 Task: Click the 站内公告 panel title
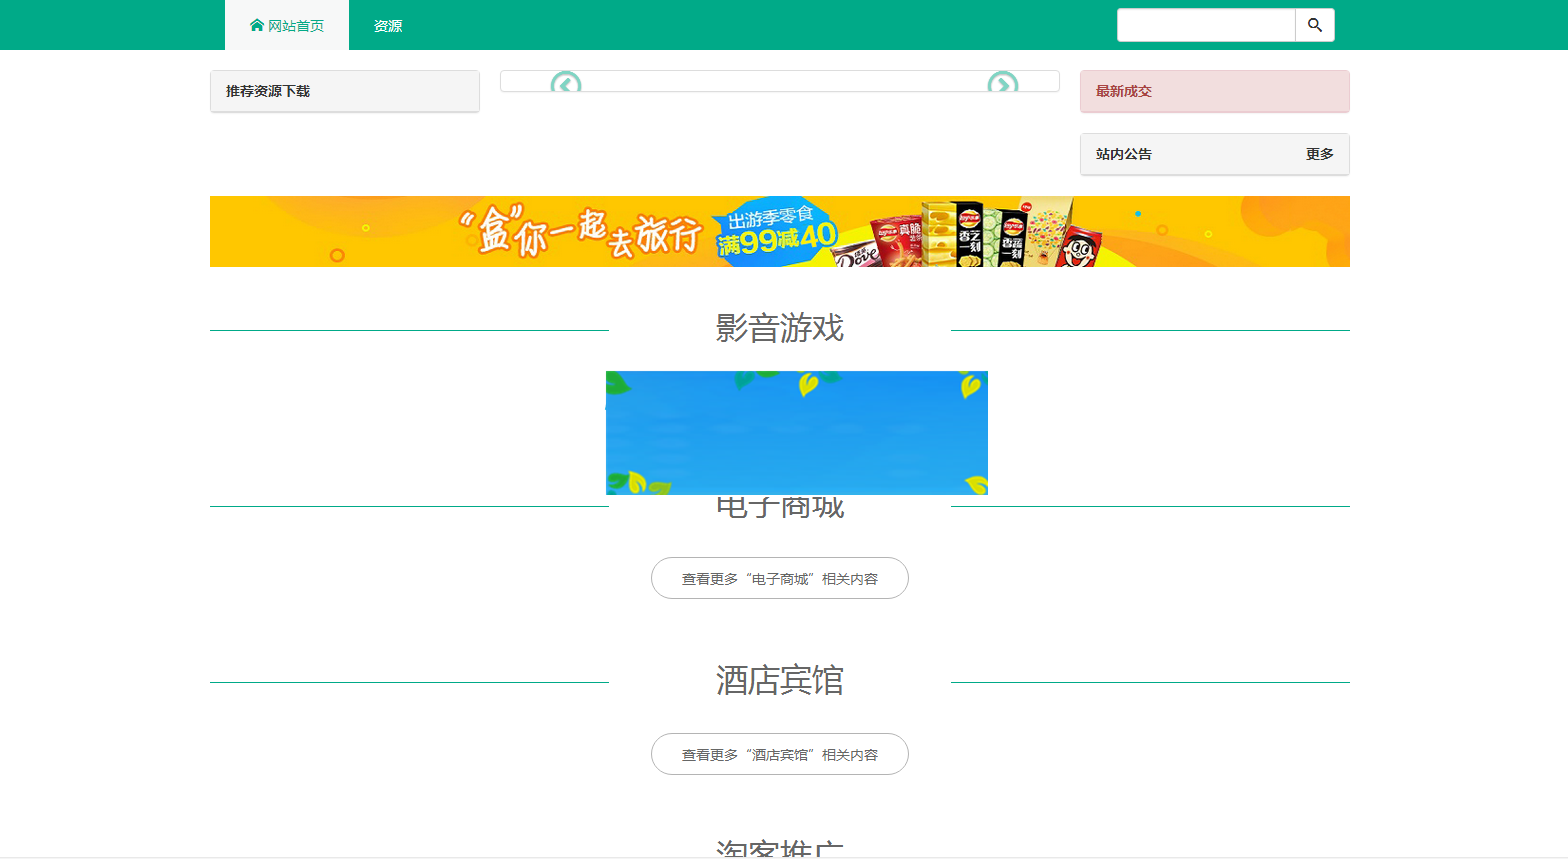coord(1124,154)
